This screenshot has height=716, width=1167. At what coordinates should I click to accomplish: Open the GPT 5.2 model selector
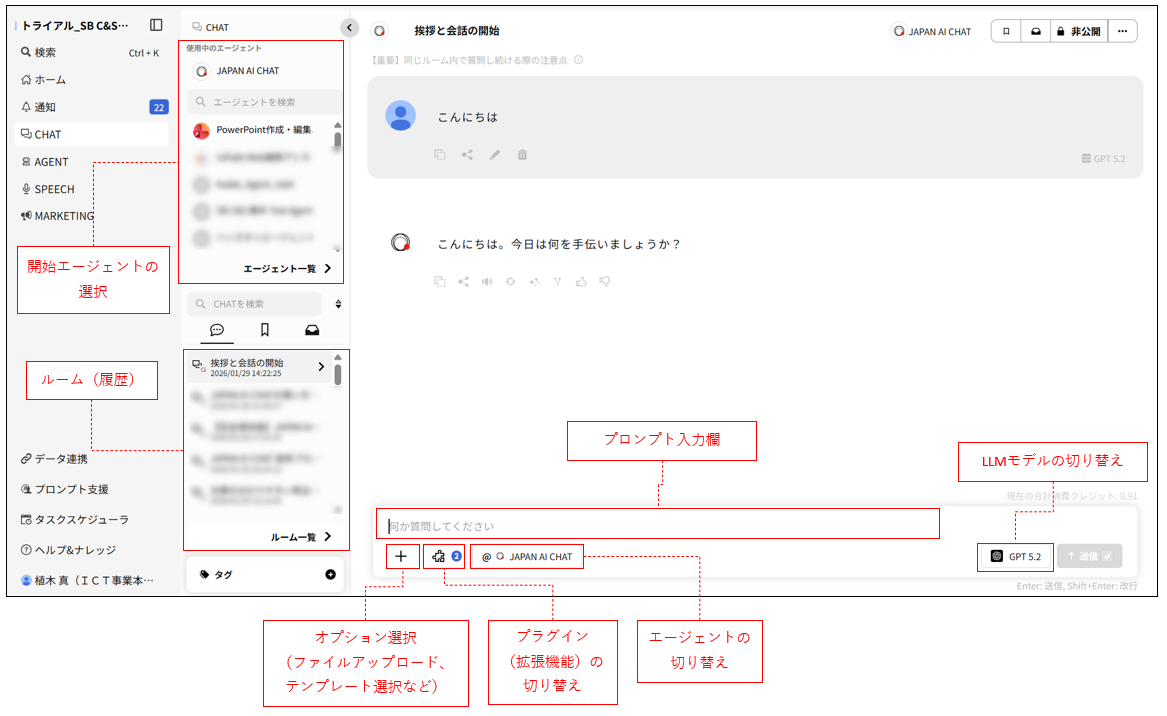click(1015, 556)
